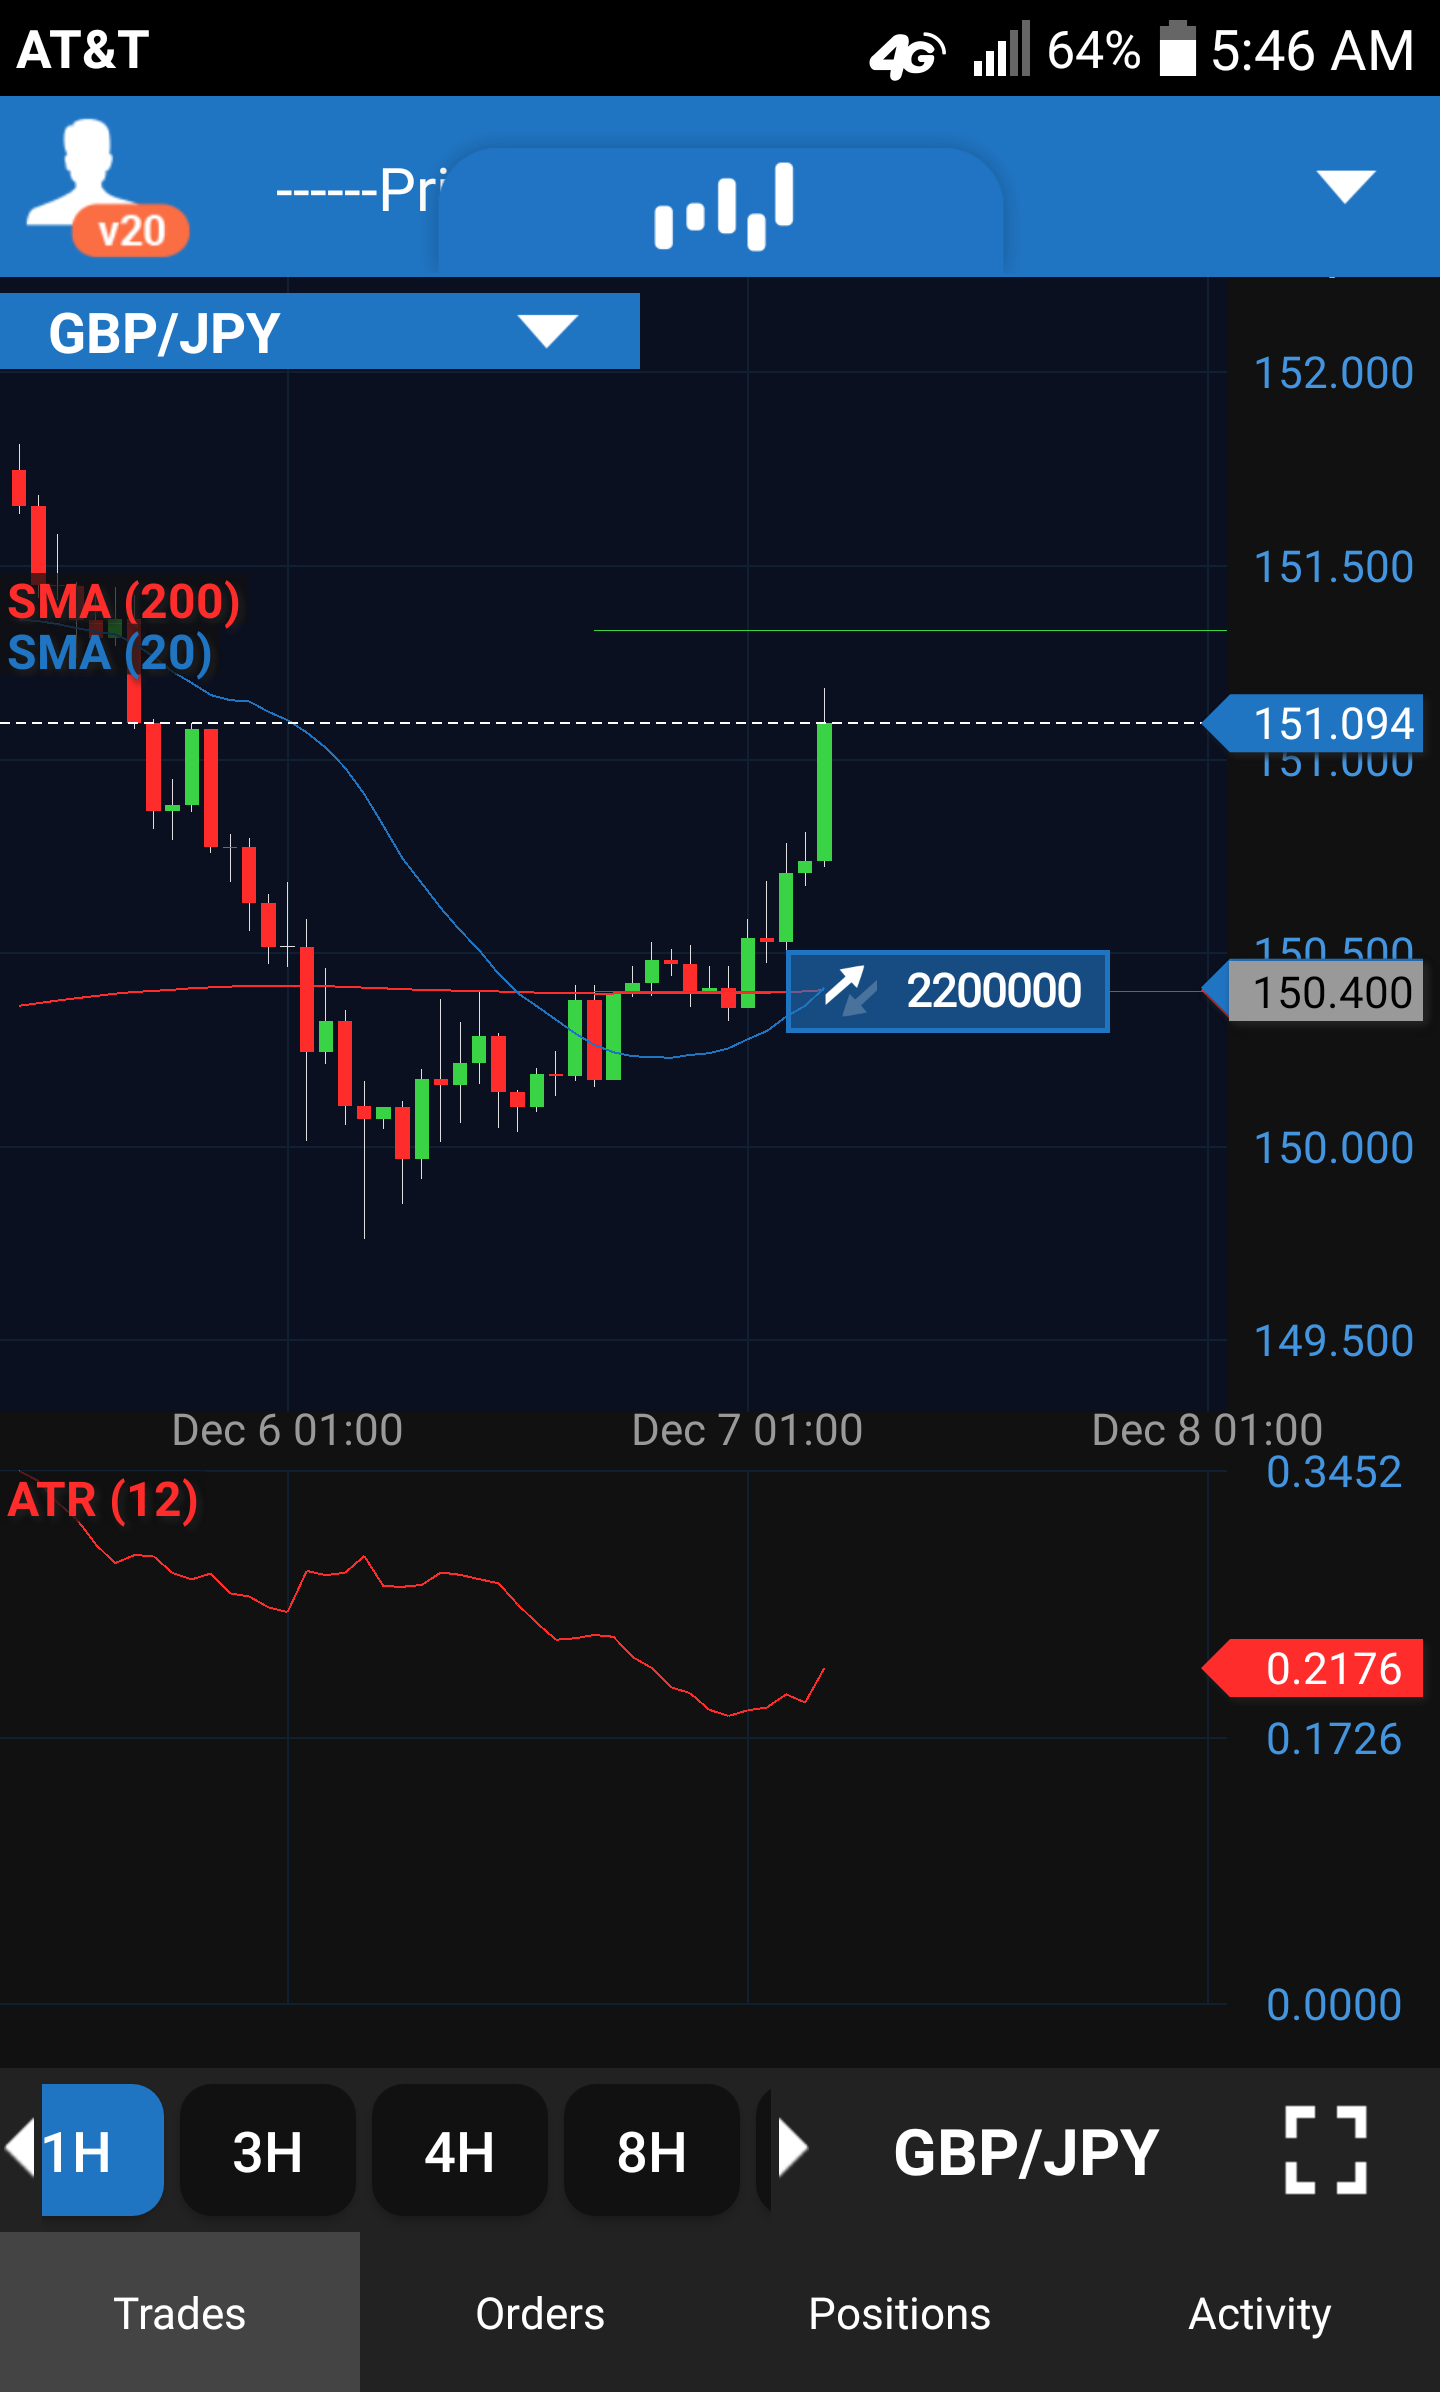Image resolution: width=1440 pixels, height=2392 pixels.
Task: Tap the 149.500 price axis label
Action: 1333,1341
